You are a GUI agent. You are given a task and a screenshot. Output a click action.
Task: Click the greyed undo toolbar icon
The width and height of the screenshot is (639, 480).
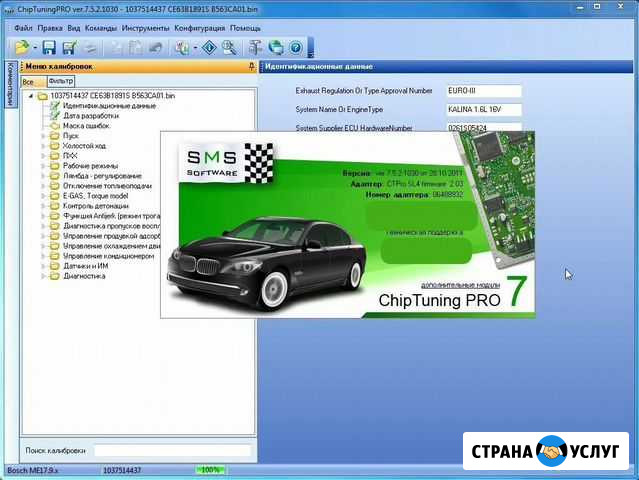(155, 48)
